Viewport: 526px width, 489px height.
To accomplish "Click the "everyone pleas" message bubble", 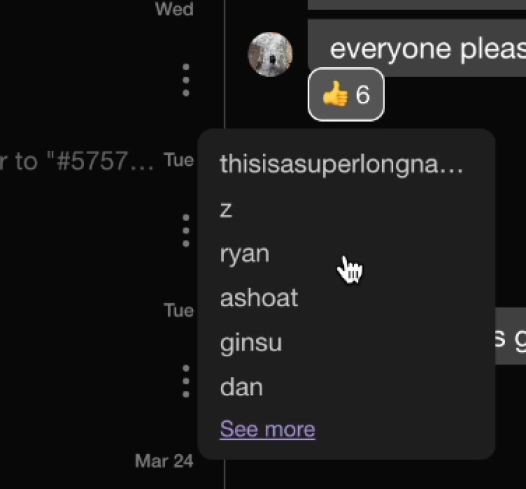I will [417, 48].
